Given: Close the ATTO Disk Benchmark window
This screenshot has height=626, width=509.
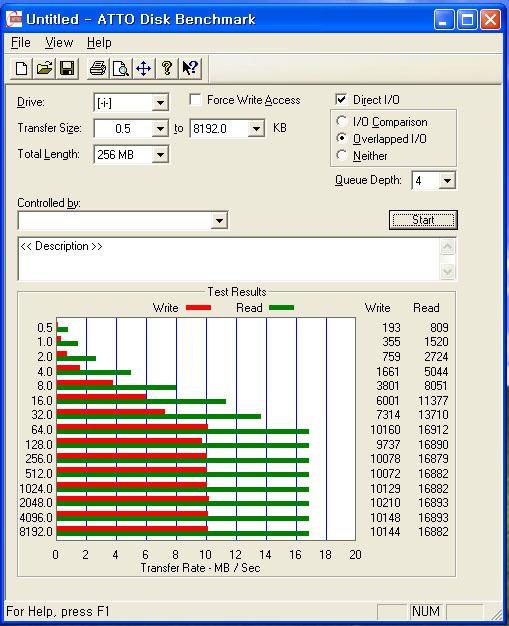Looking at the screenshot, I should (491, 19).
